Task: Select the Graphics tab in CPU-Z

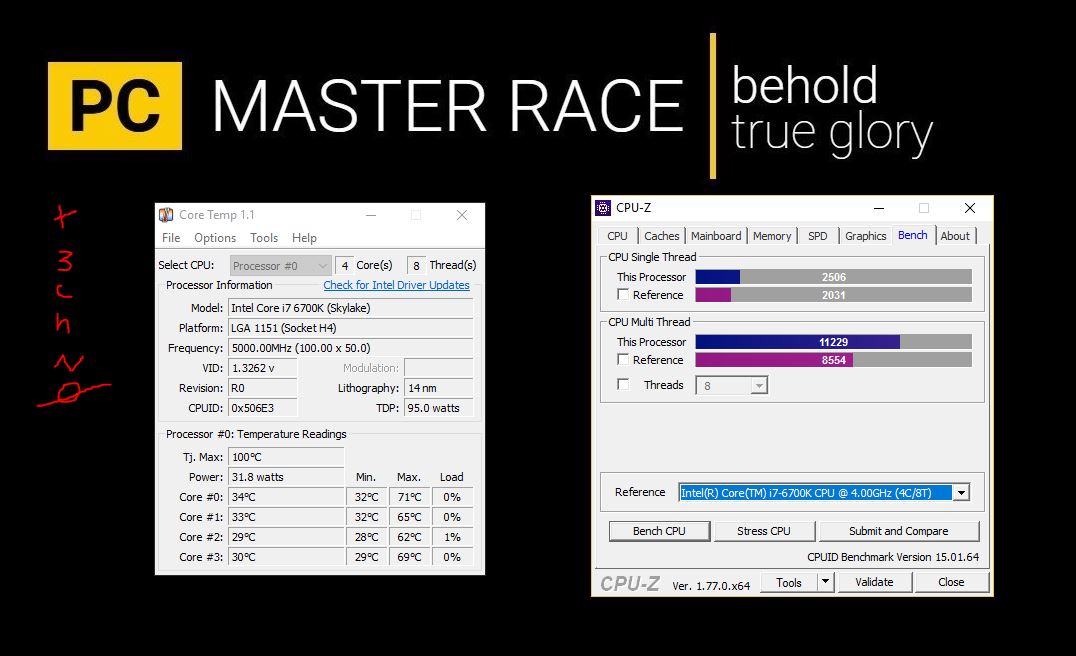Action: pyautogui.click(x=865, y=235)
